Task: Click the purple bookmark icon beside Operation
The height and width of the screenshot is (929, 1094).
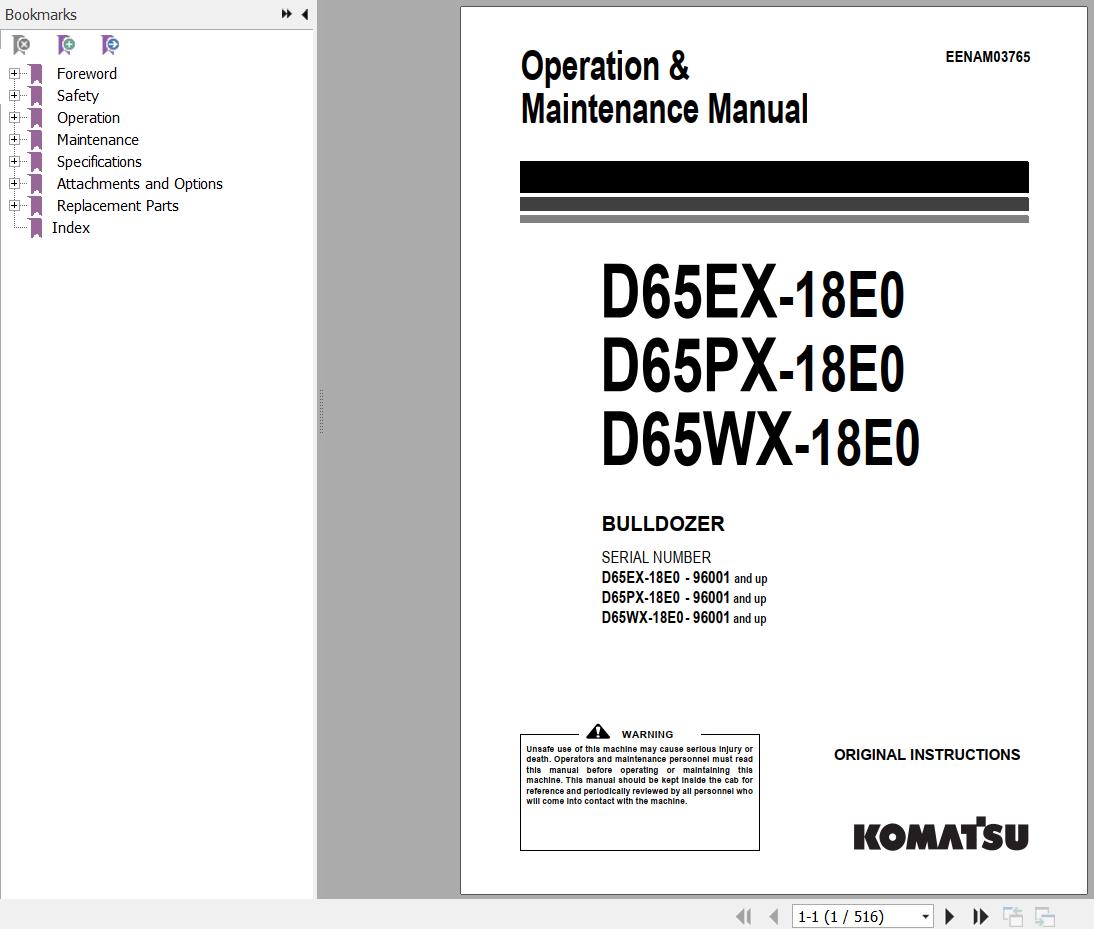Action: [36, 118]
